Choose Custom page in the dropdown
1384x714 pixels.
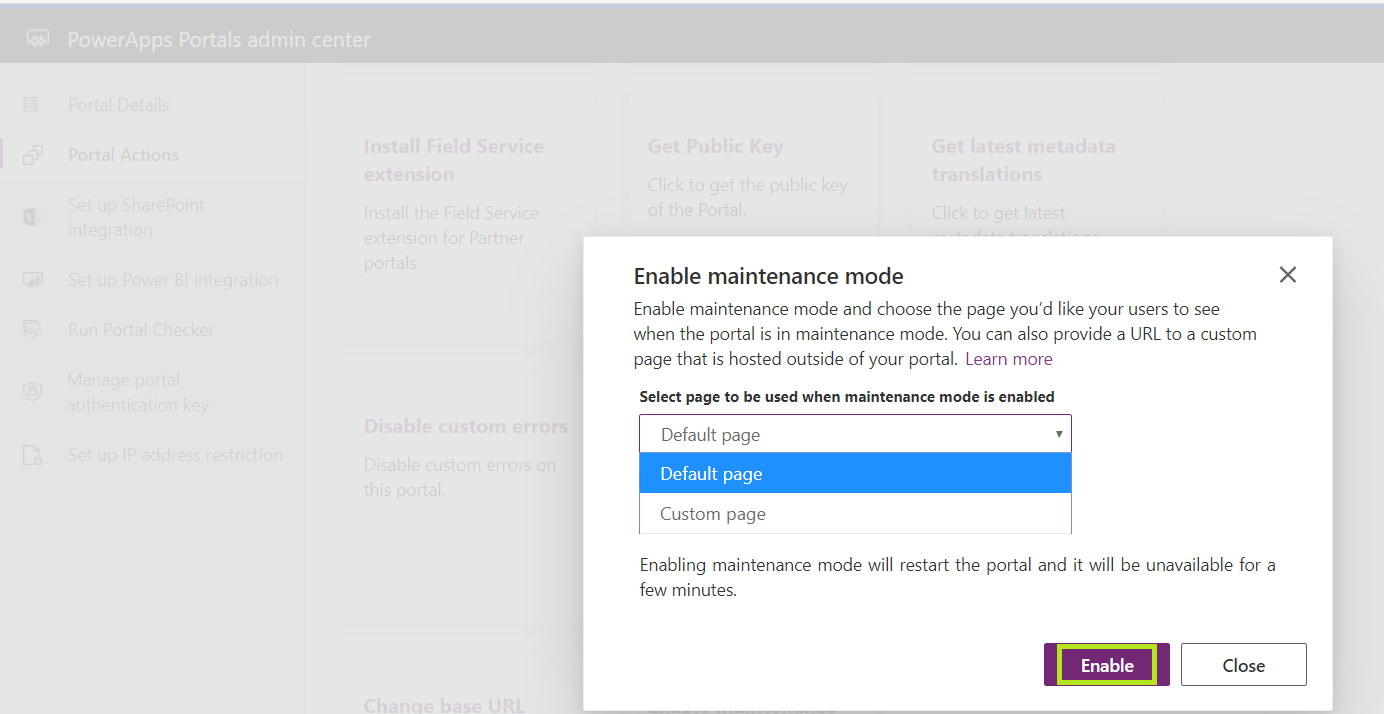coord(854,513)
